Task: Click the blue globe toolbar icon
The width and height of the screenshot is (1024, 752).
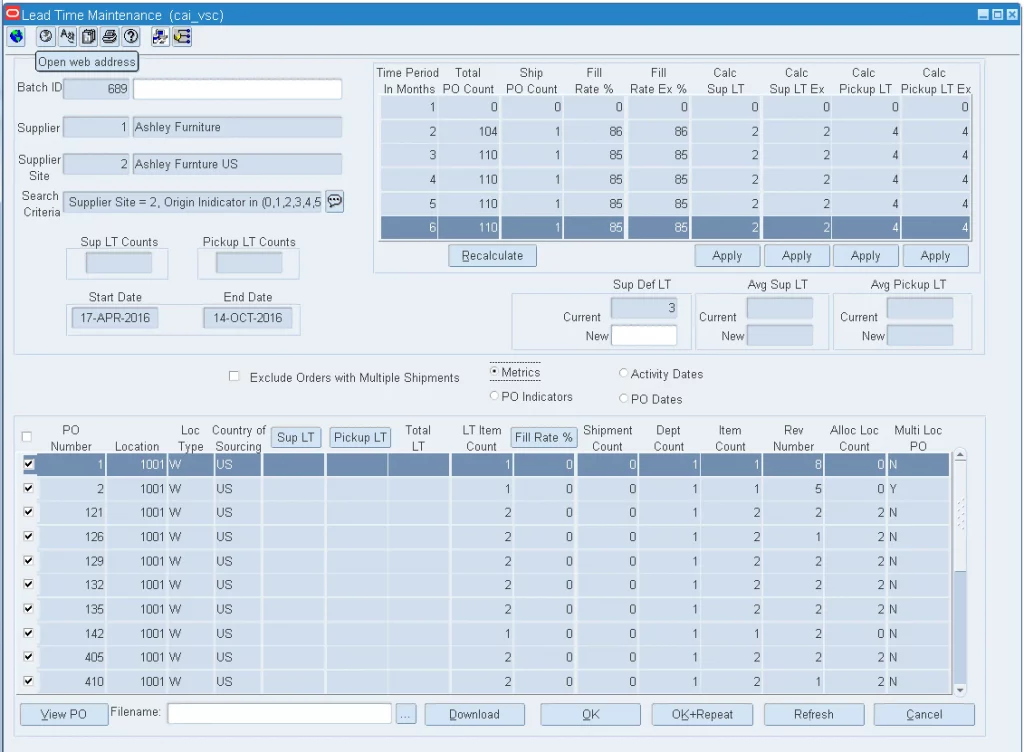Action: 16,37
